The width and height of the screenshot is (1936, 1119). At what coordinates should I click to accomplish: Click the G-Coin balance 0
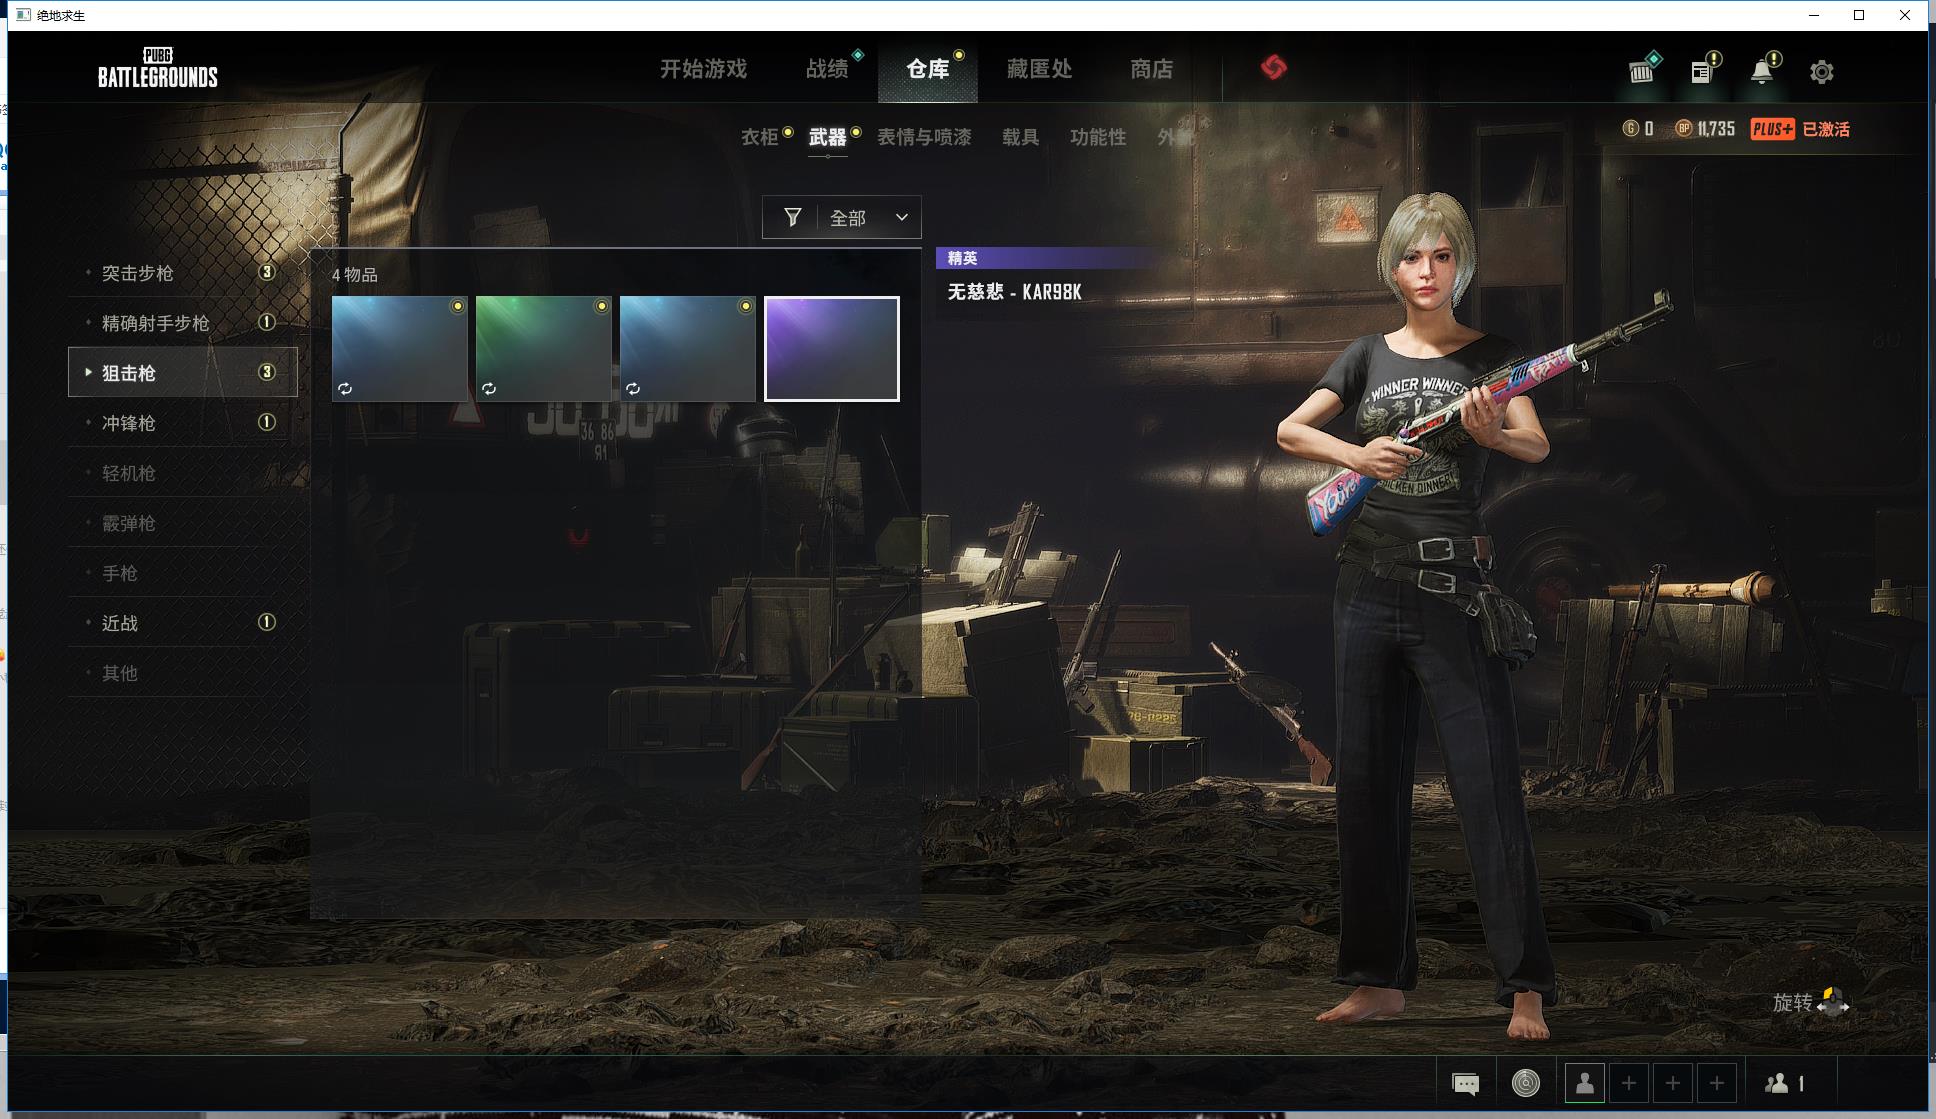click(x=1649, y=129)
